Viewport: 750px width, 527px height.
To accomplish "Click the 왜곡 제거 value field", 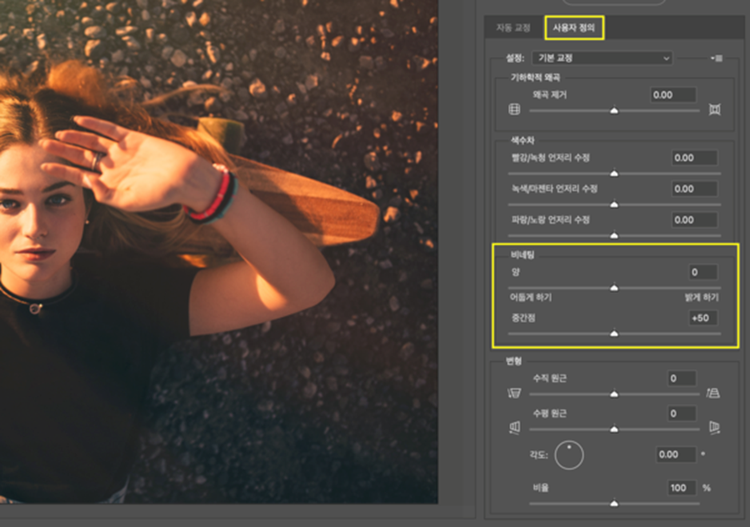I will tap(673, 95).
